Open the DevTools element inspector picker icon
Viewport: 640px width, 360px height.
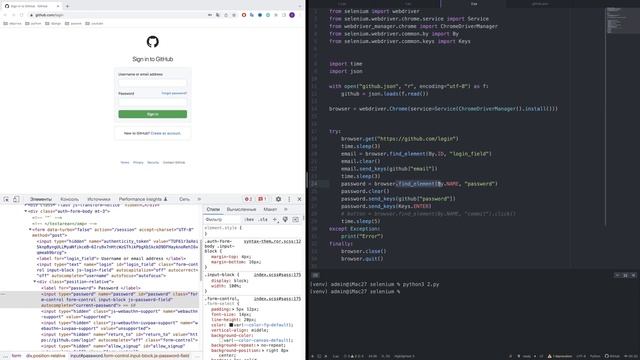(x=6, y=199)
